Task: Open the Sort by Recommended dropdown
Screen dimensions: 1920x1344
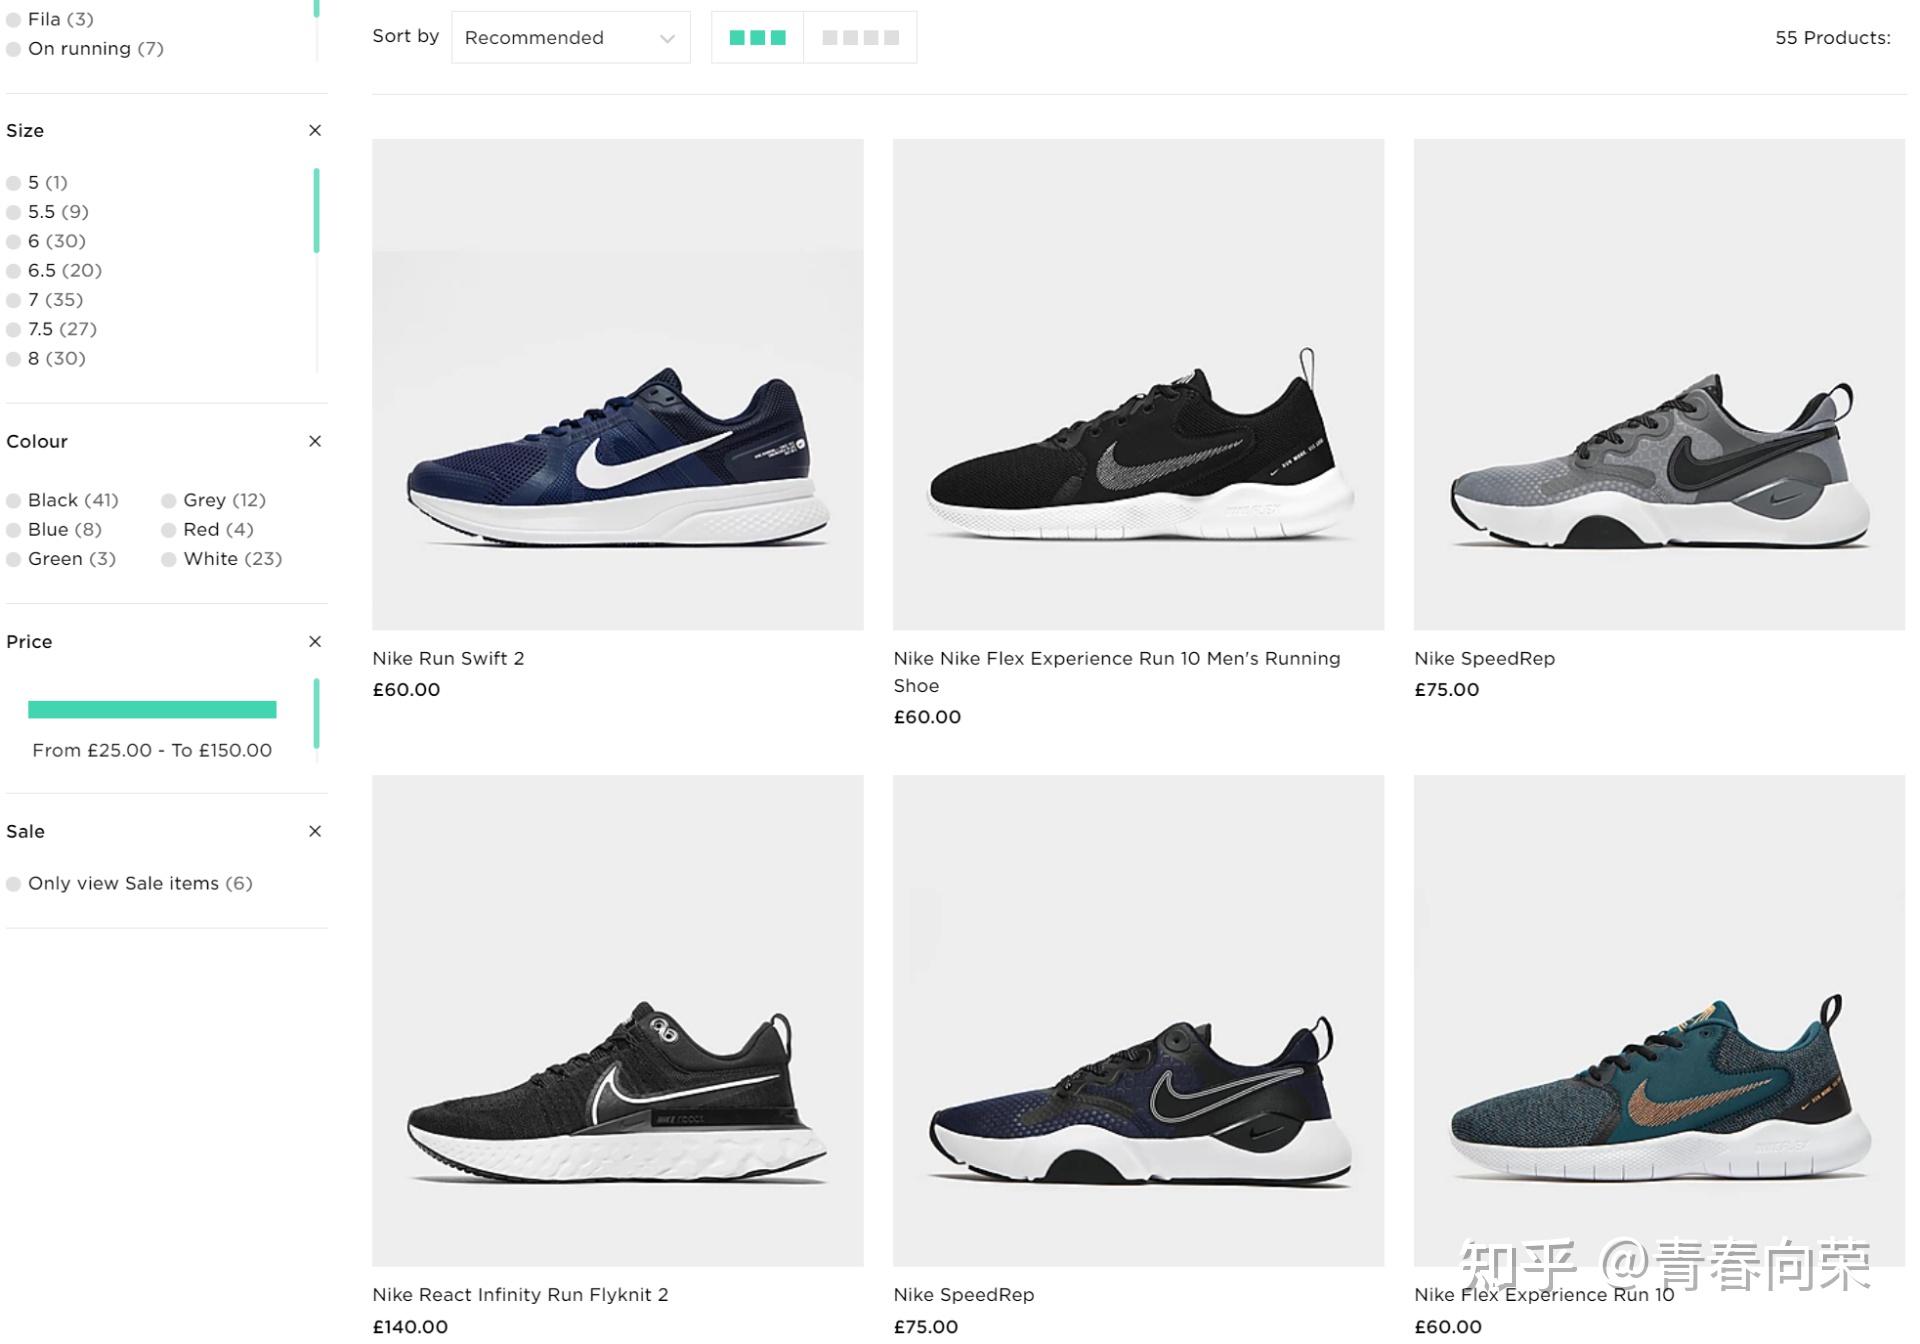Action: [x=570, y=38]
